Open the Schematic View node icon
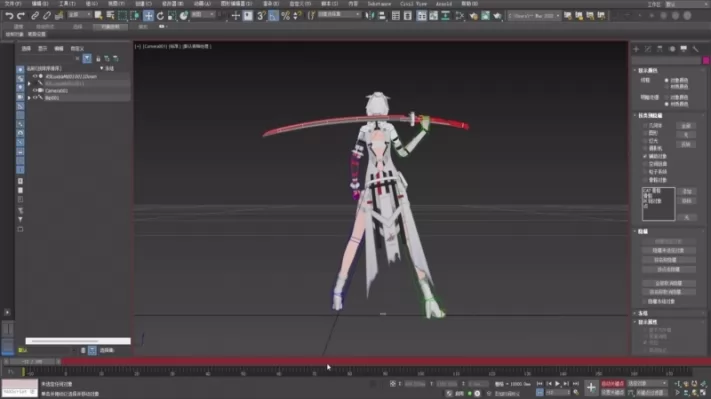Viewport: 711px width, 399px height. tap(460, 16)
